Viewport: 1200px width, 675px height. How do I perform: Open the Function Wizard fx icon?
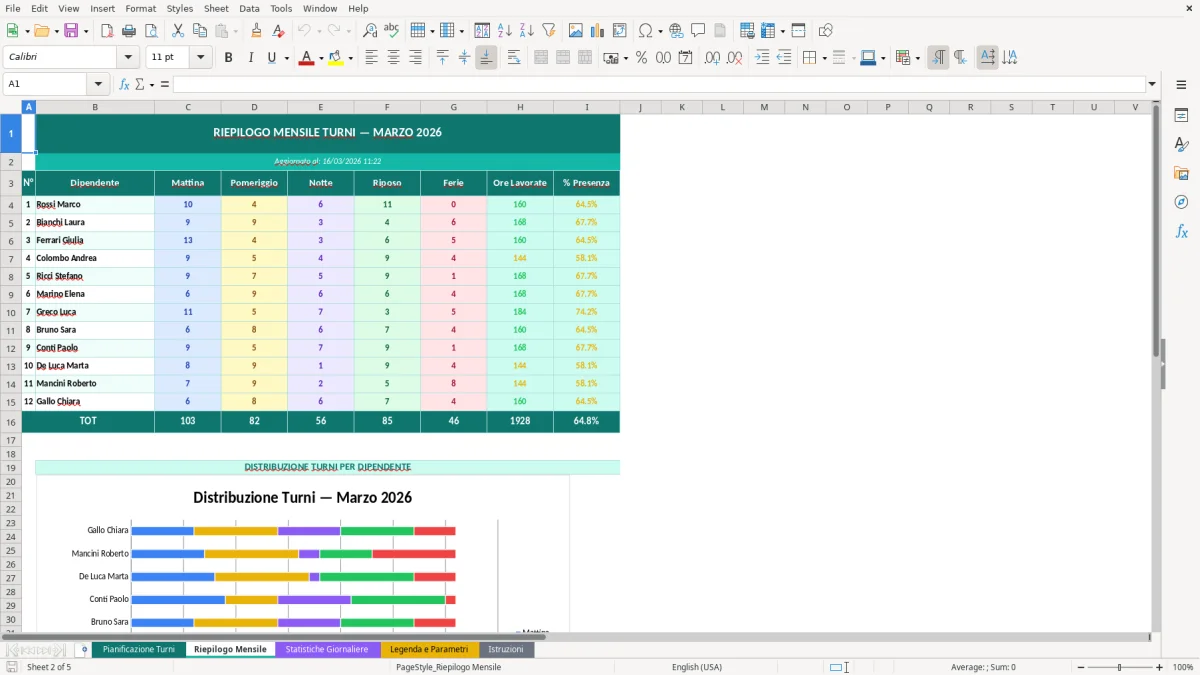[124, 84]
